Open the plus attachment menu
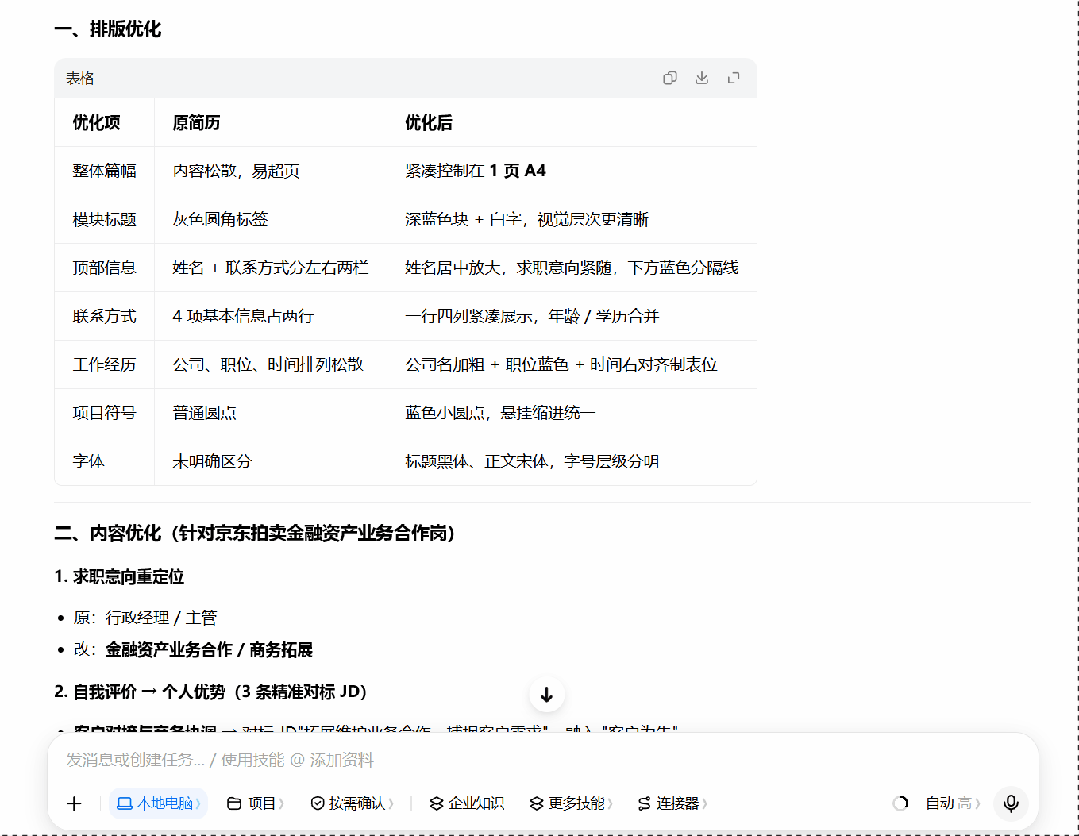 click(x=74, y=803)
